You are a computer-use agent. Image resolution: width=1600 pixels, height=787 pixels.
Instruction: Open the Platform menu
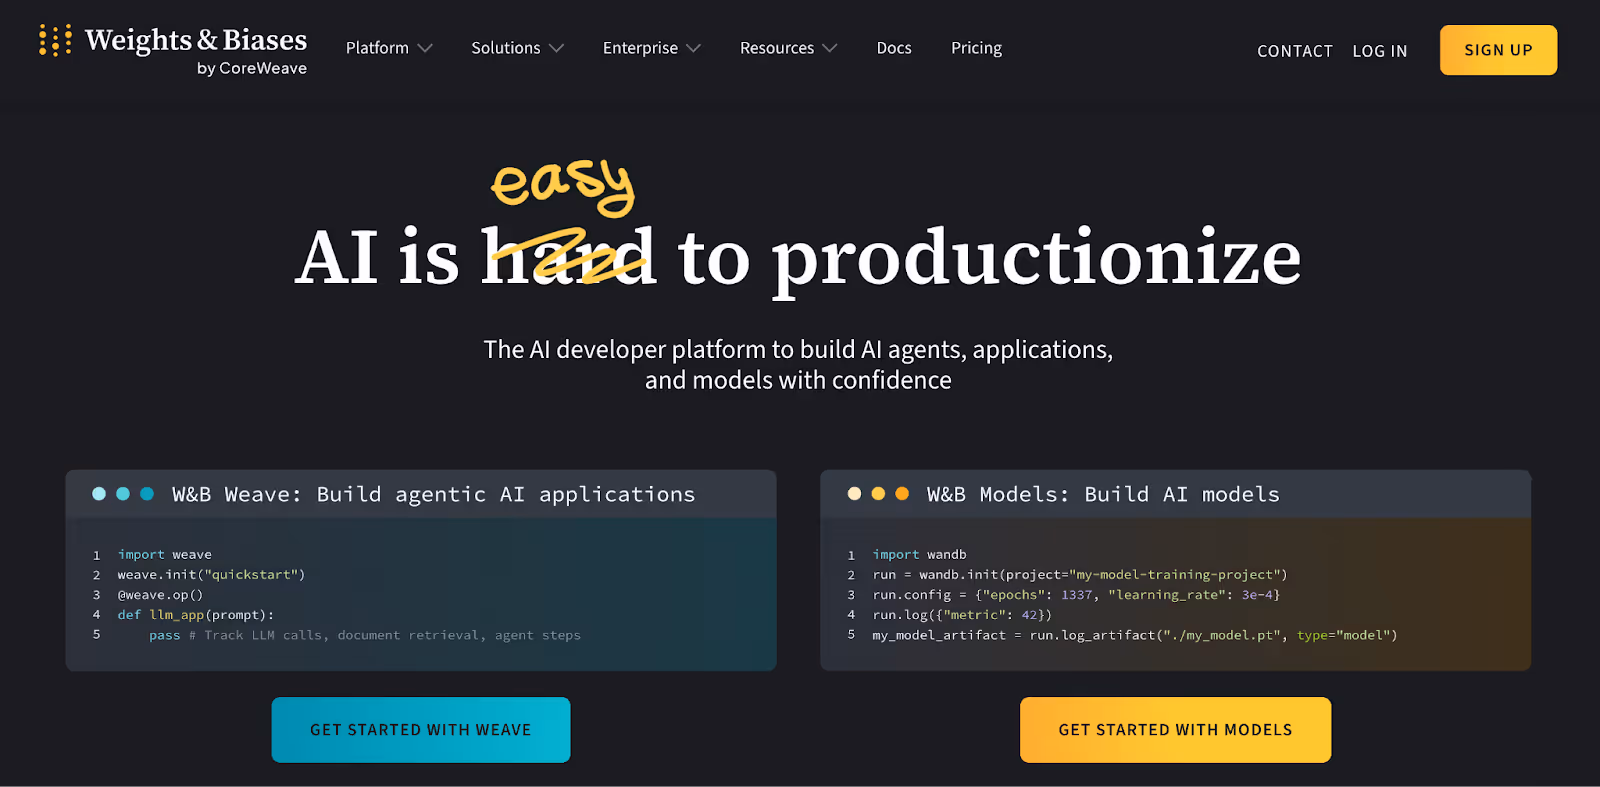[377, 48]
